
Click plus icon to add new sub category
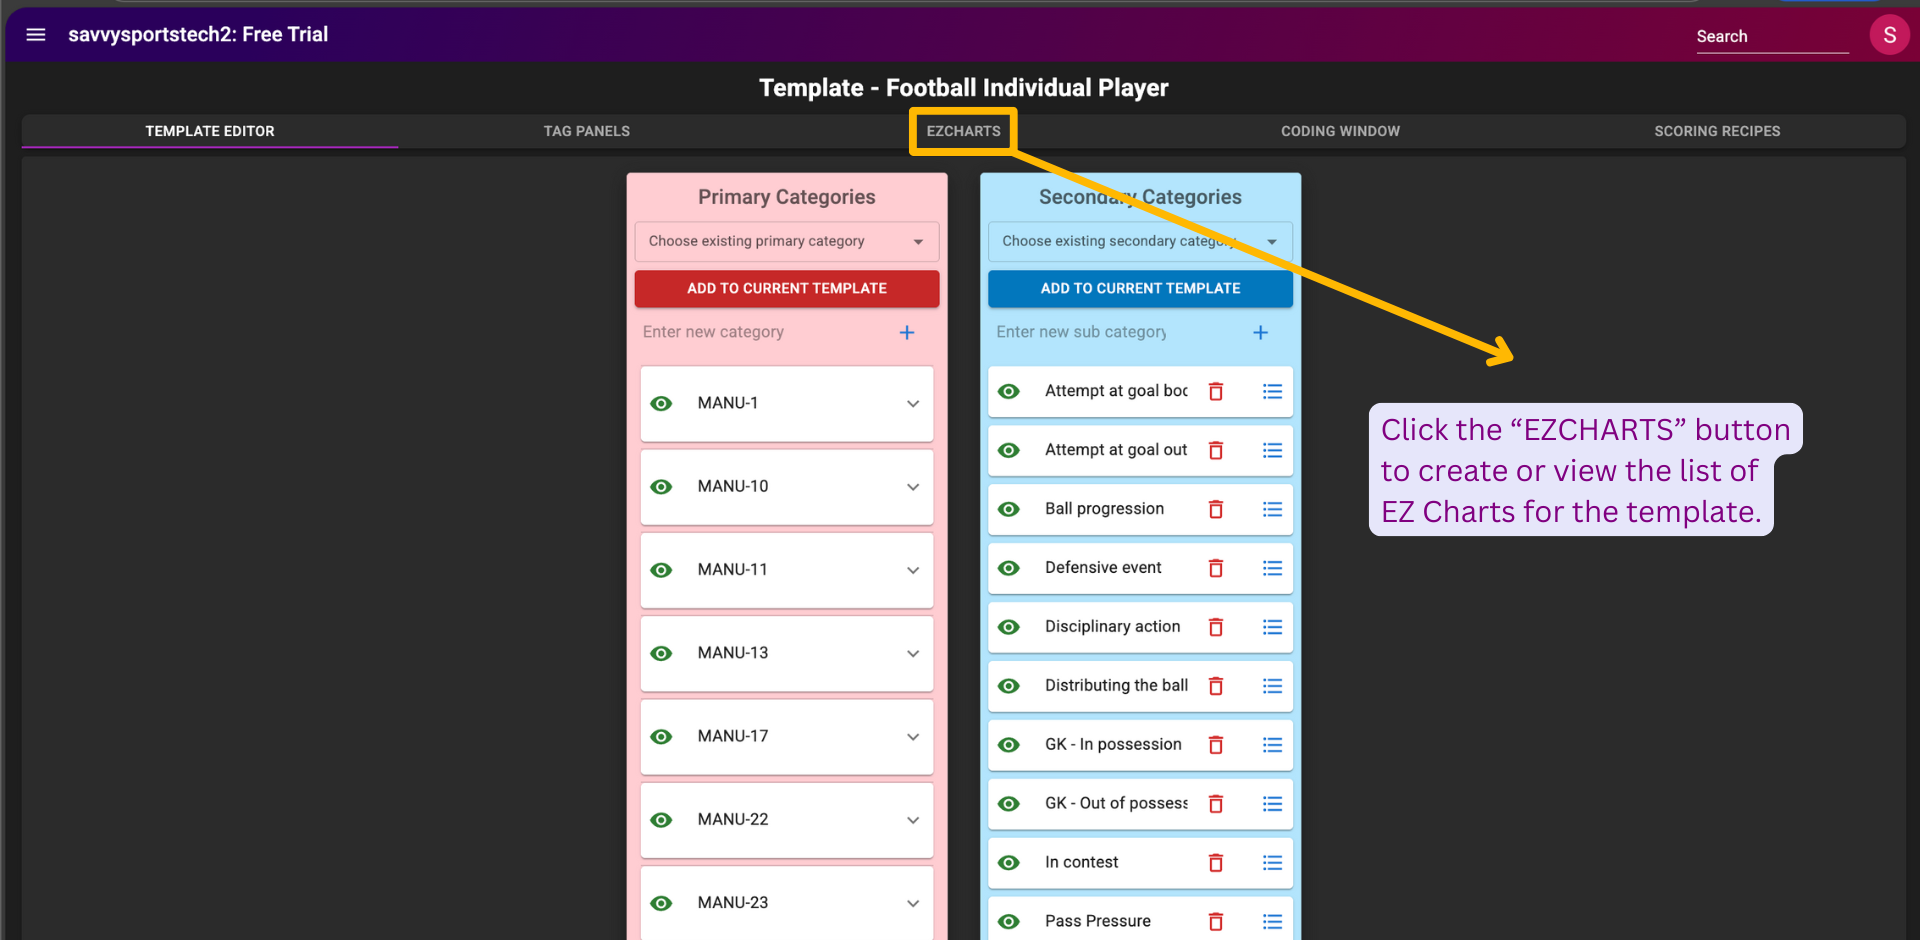(1260, 332)
